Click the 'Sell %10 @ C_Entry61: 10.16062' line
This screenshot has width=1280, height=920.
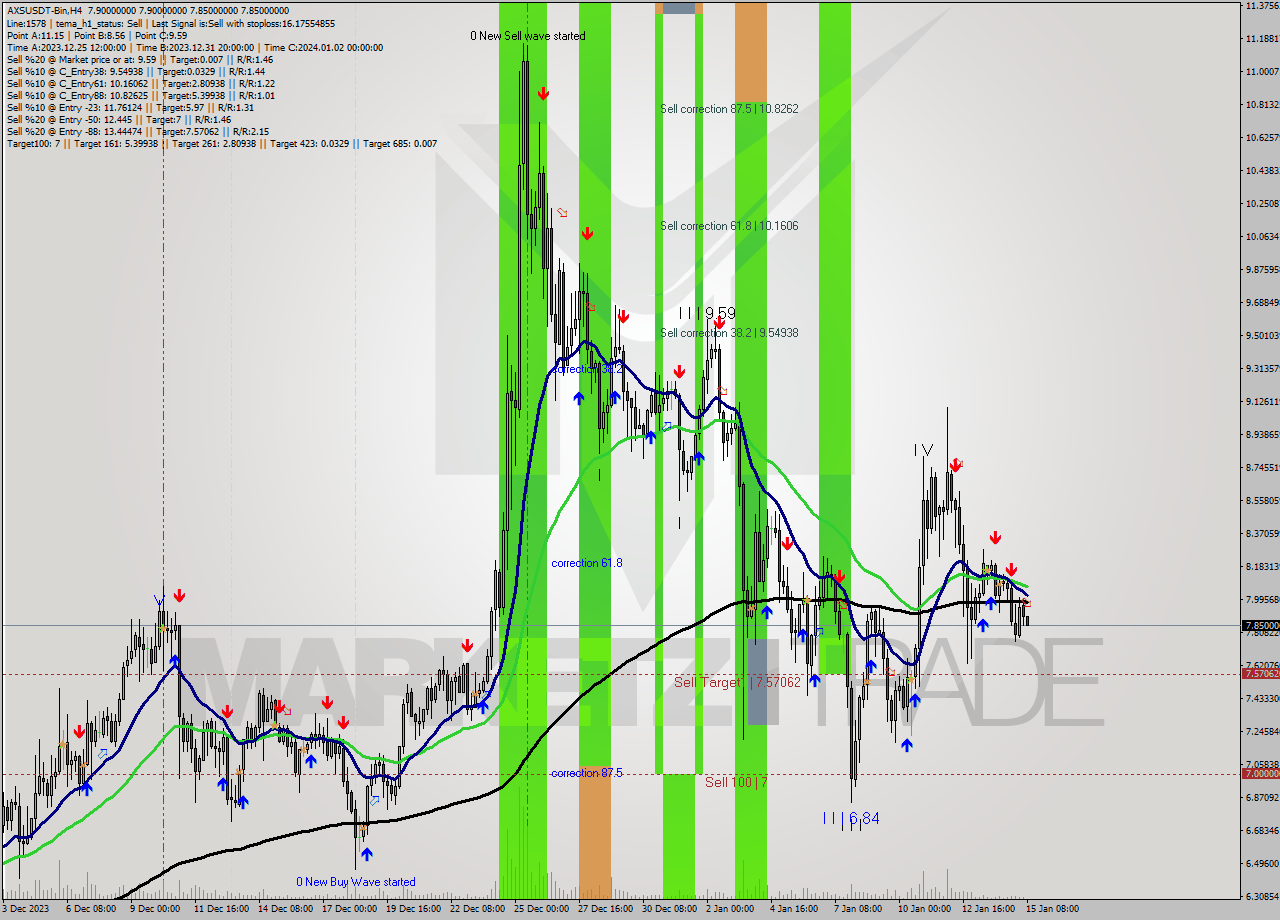click(140, 84)
